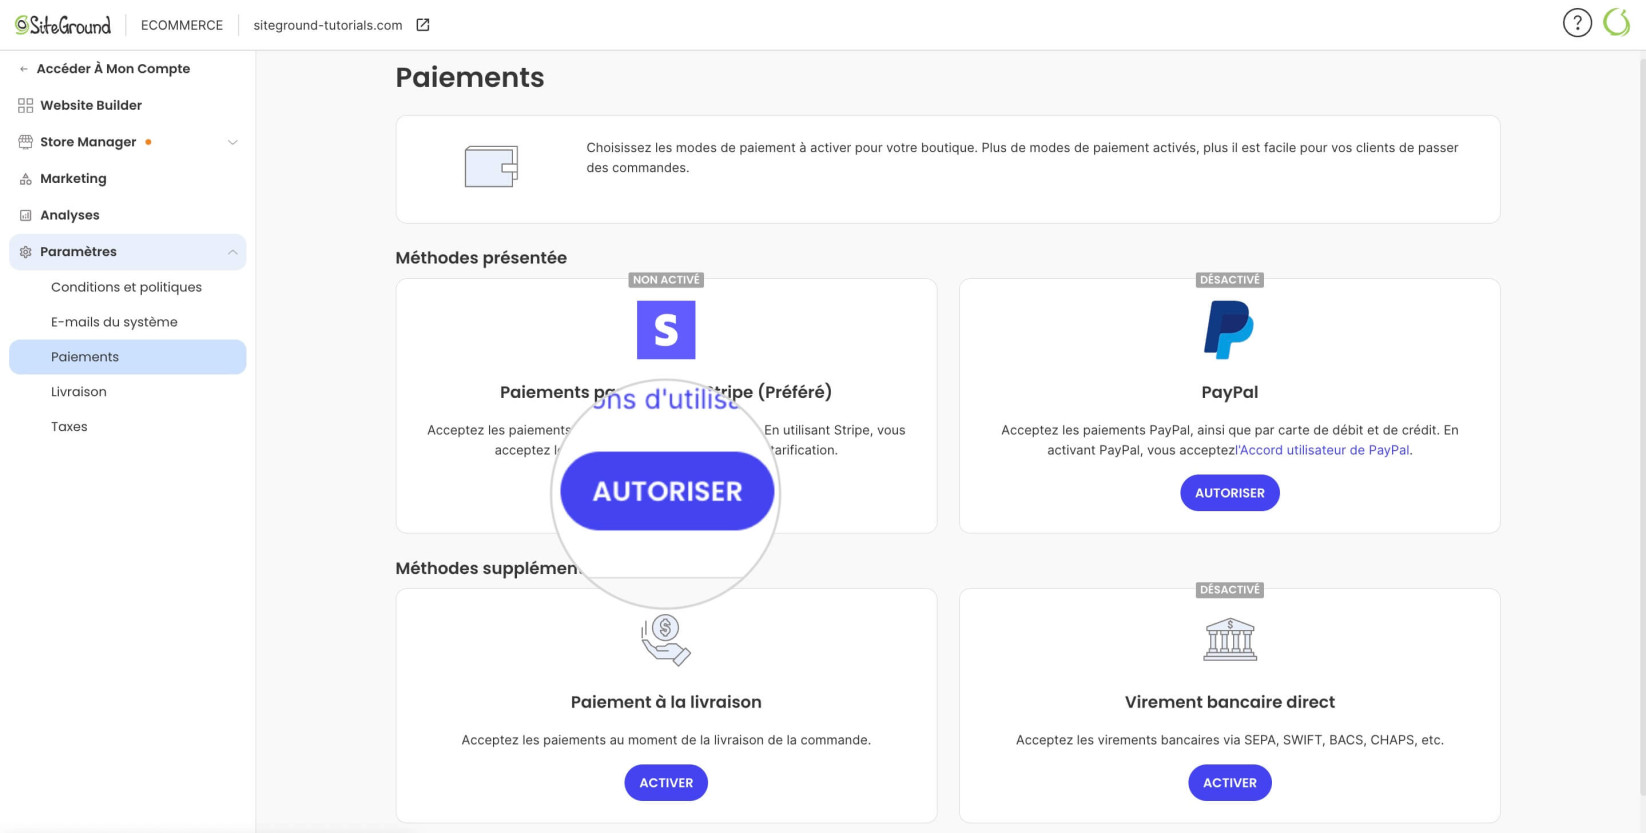Open the Taxes settings page
This screenshot has height=833, width=1646.
(x=127, y=427)
